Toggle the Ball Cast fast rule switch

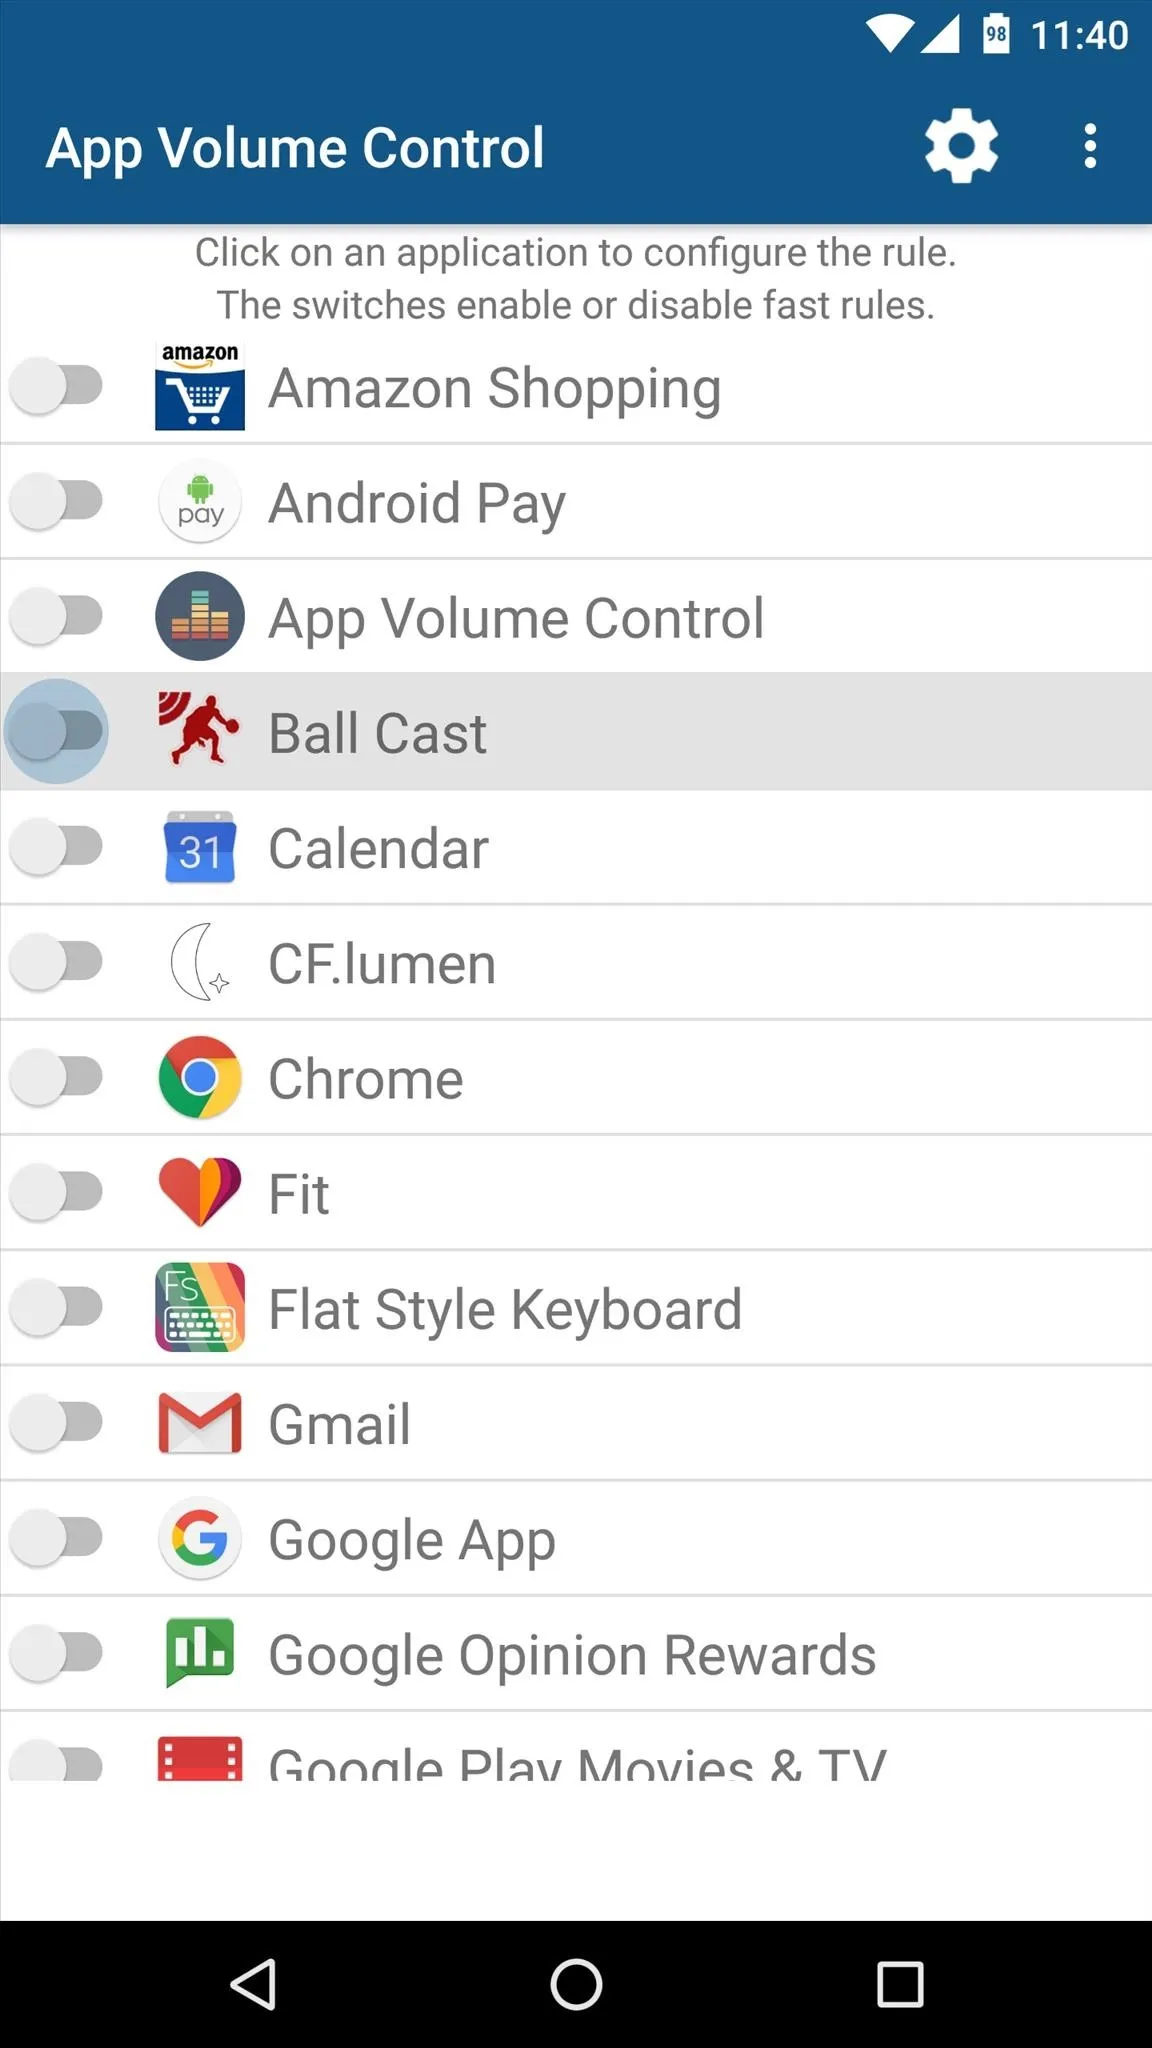[x=57, y=731]
